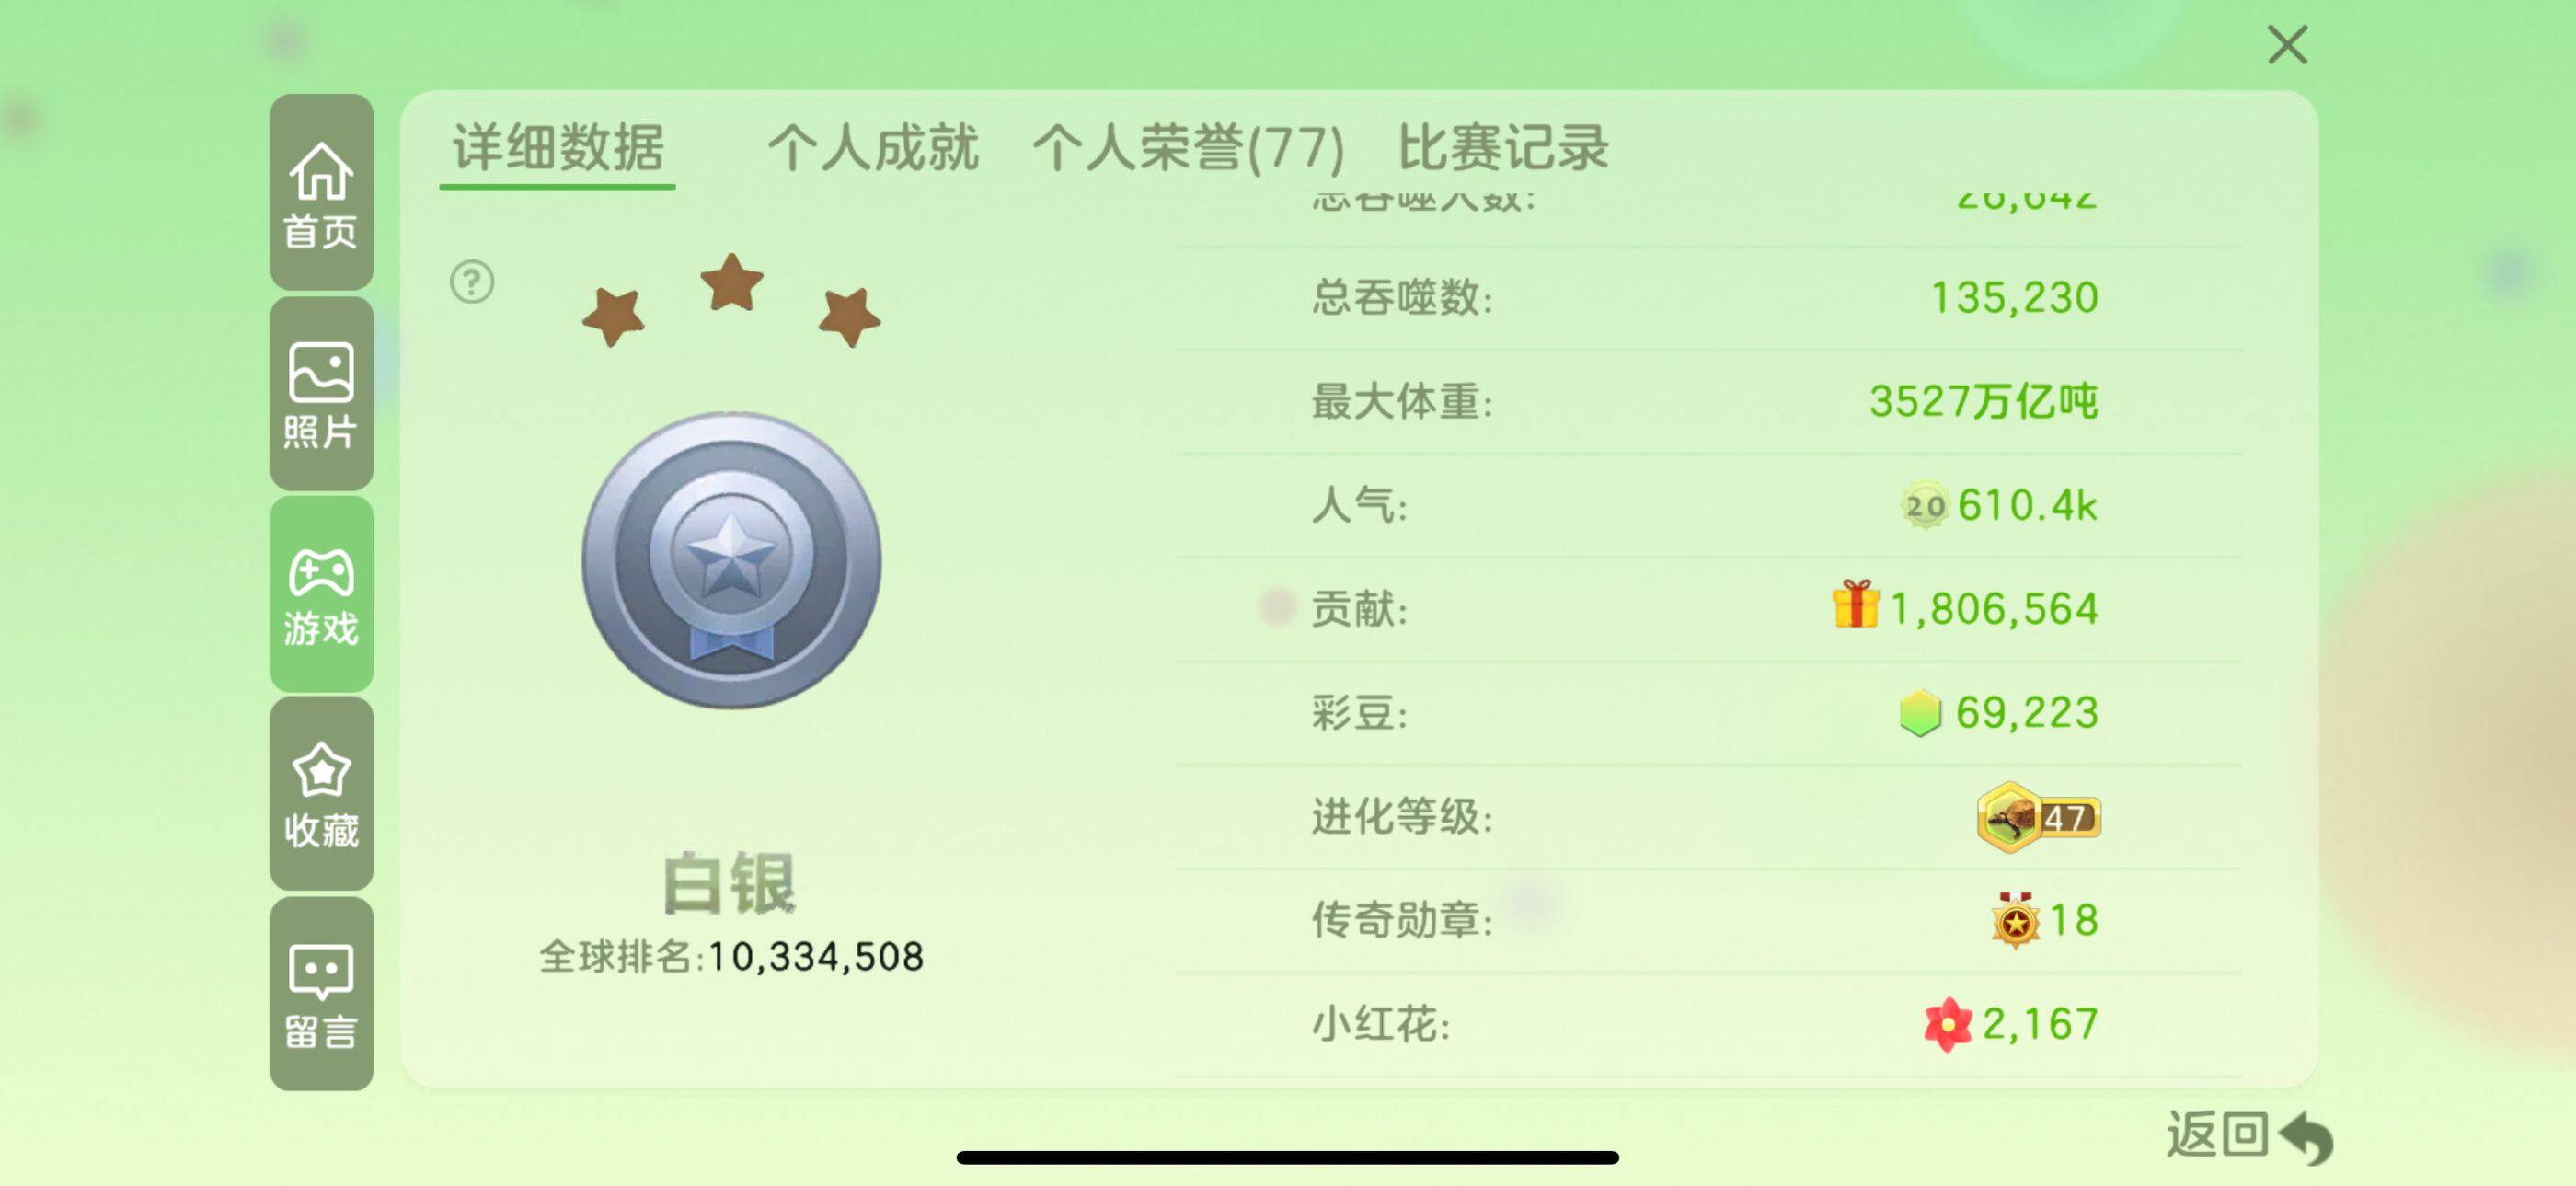Screen dimensions: 2576x1186
Task: Tap the 人气 level 20 badge
Action: point(1924,506)
